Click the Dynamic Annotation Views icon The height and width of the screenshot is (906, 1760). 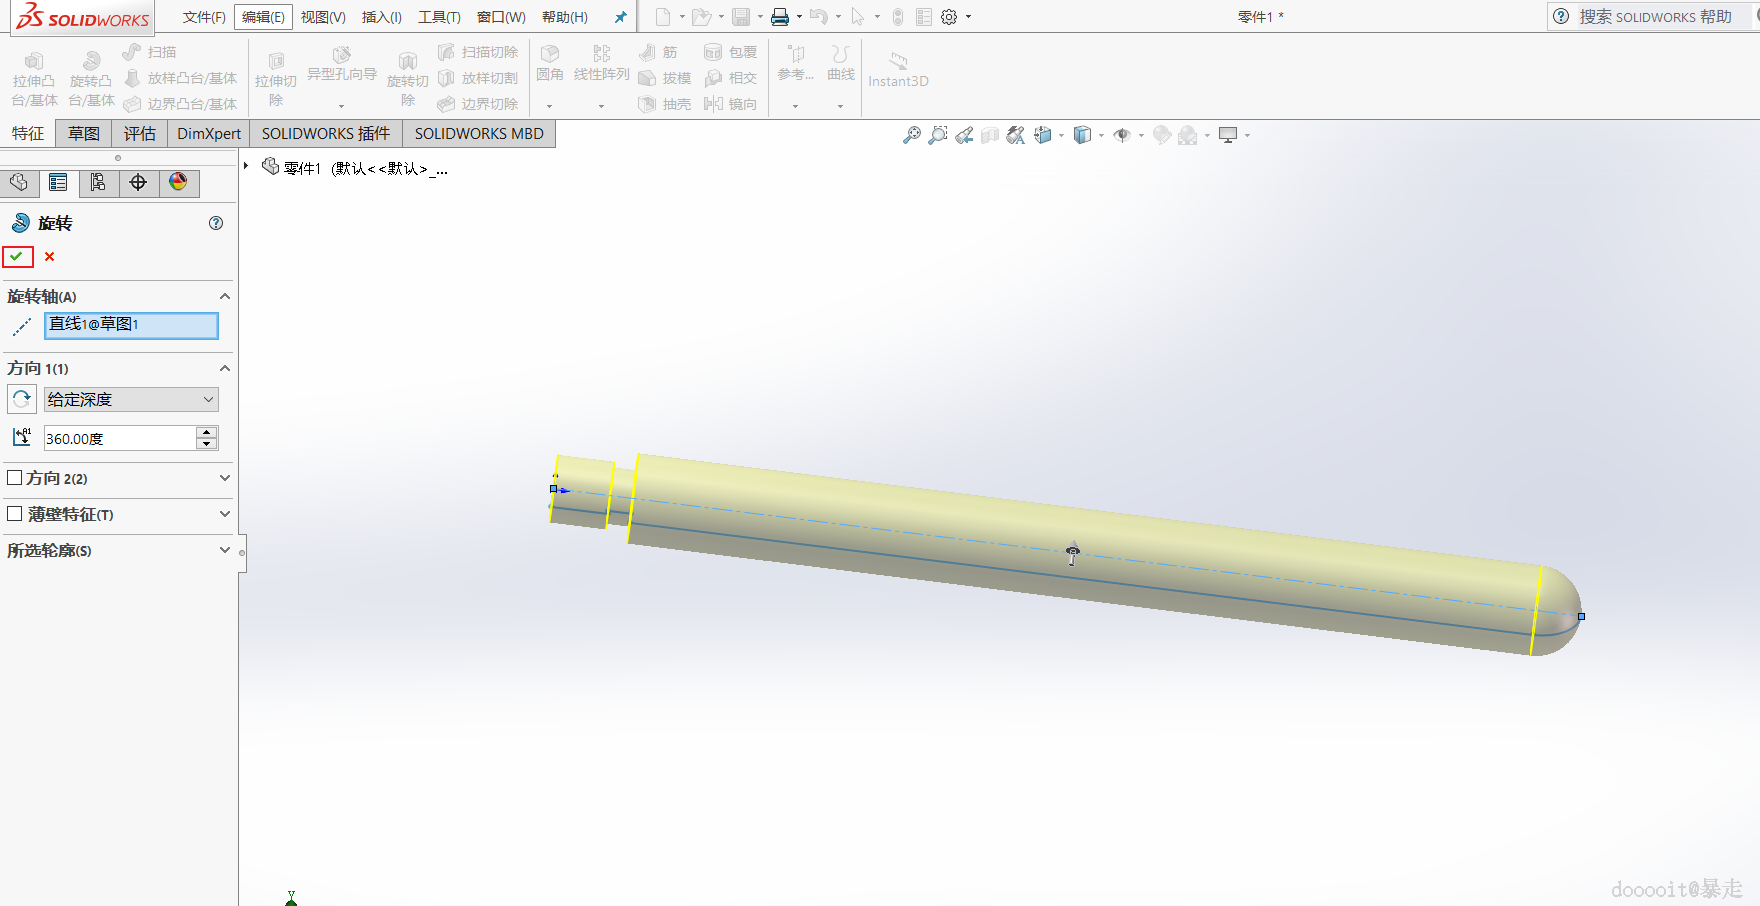point(1016,135)
